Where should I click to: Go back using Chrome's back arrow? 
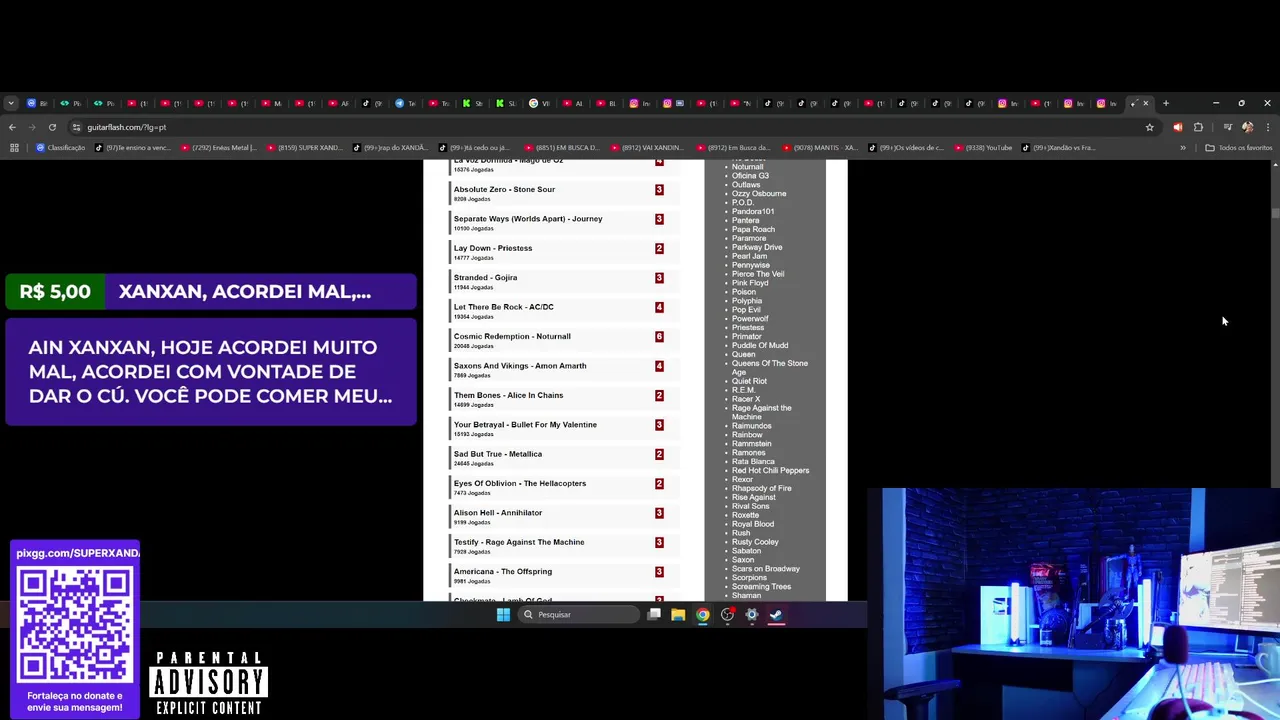(12, 127)
